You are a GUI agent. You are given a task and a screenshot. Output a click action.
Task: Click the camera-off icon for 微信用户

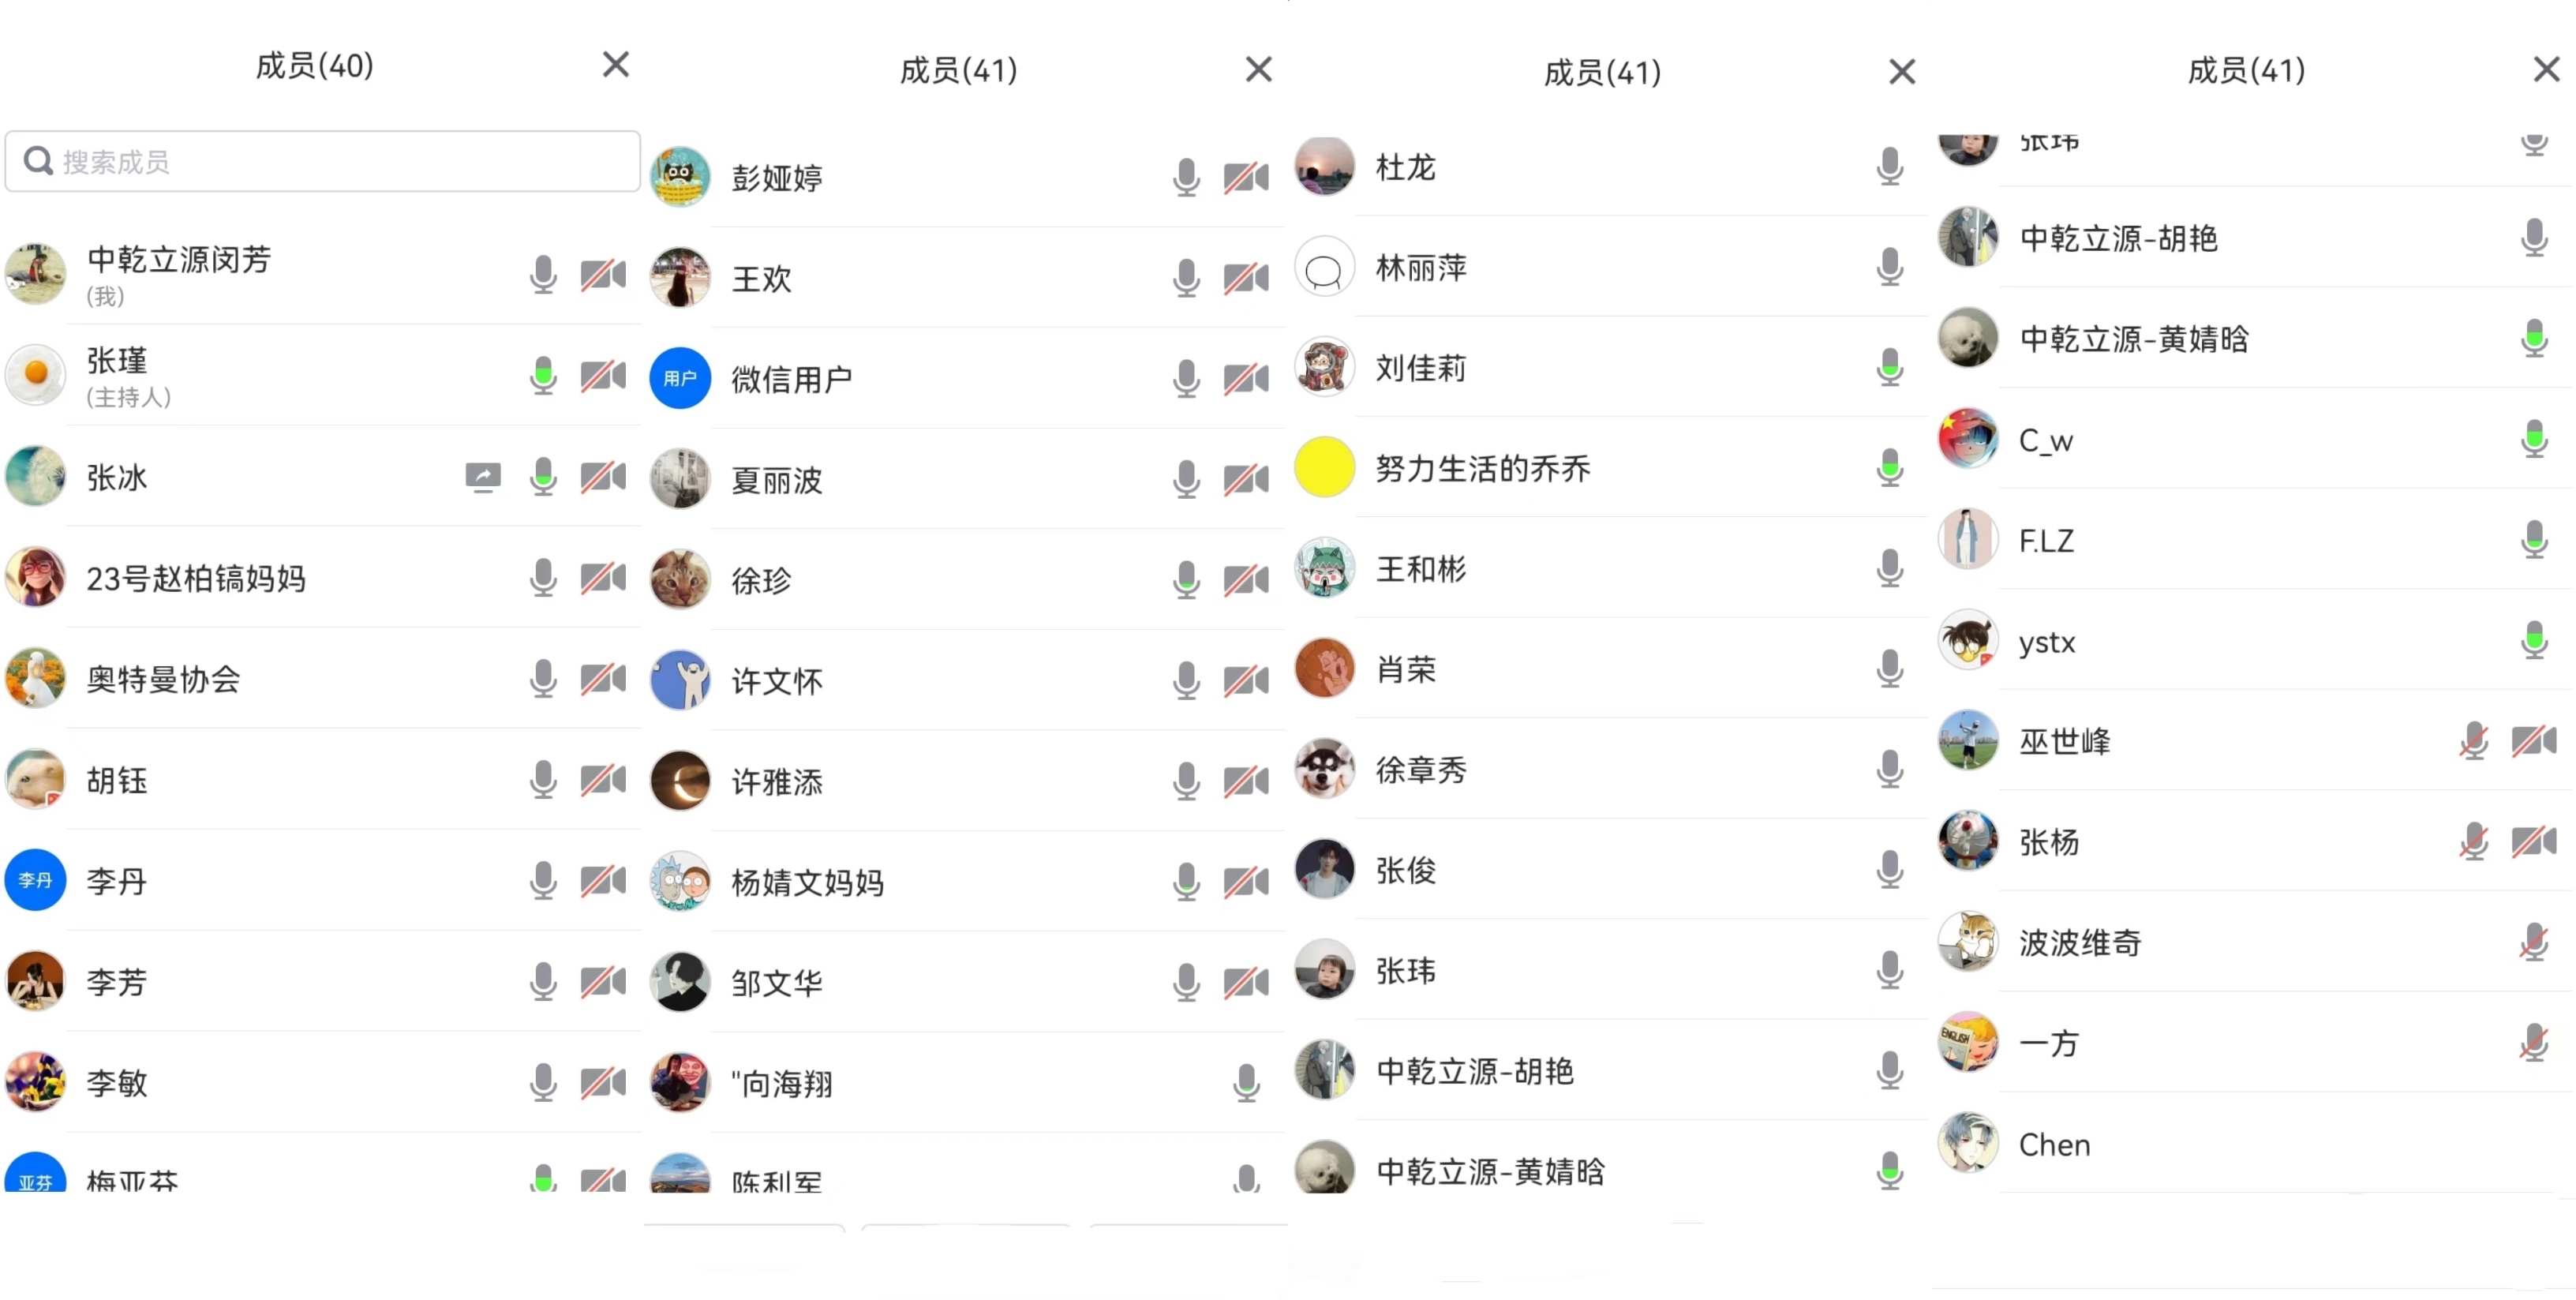click(x=1246, y=379)
